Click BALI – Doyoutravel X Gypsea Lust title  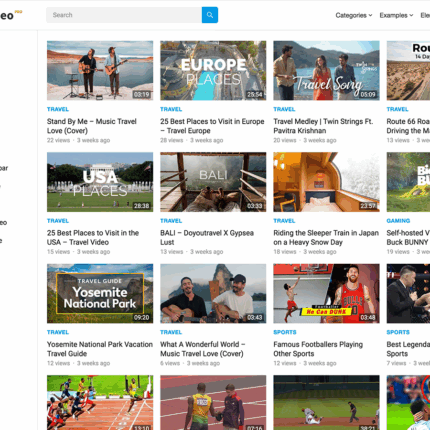[x=207, y=237]
